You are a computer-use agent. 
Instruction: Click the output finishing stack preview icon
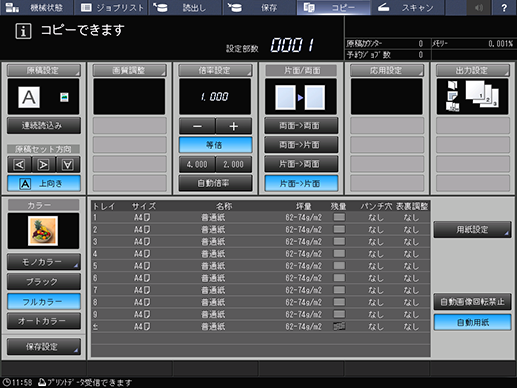482,94
